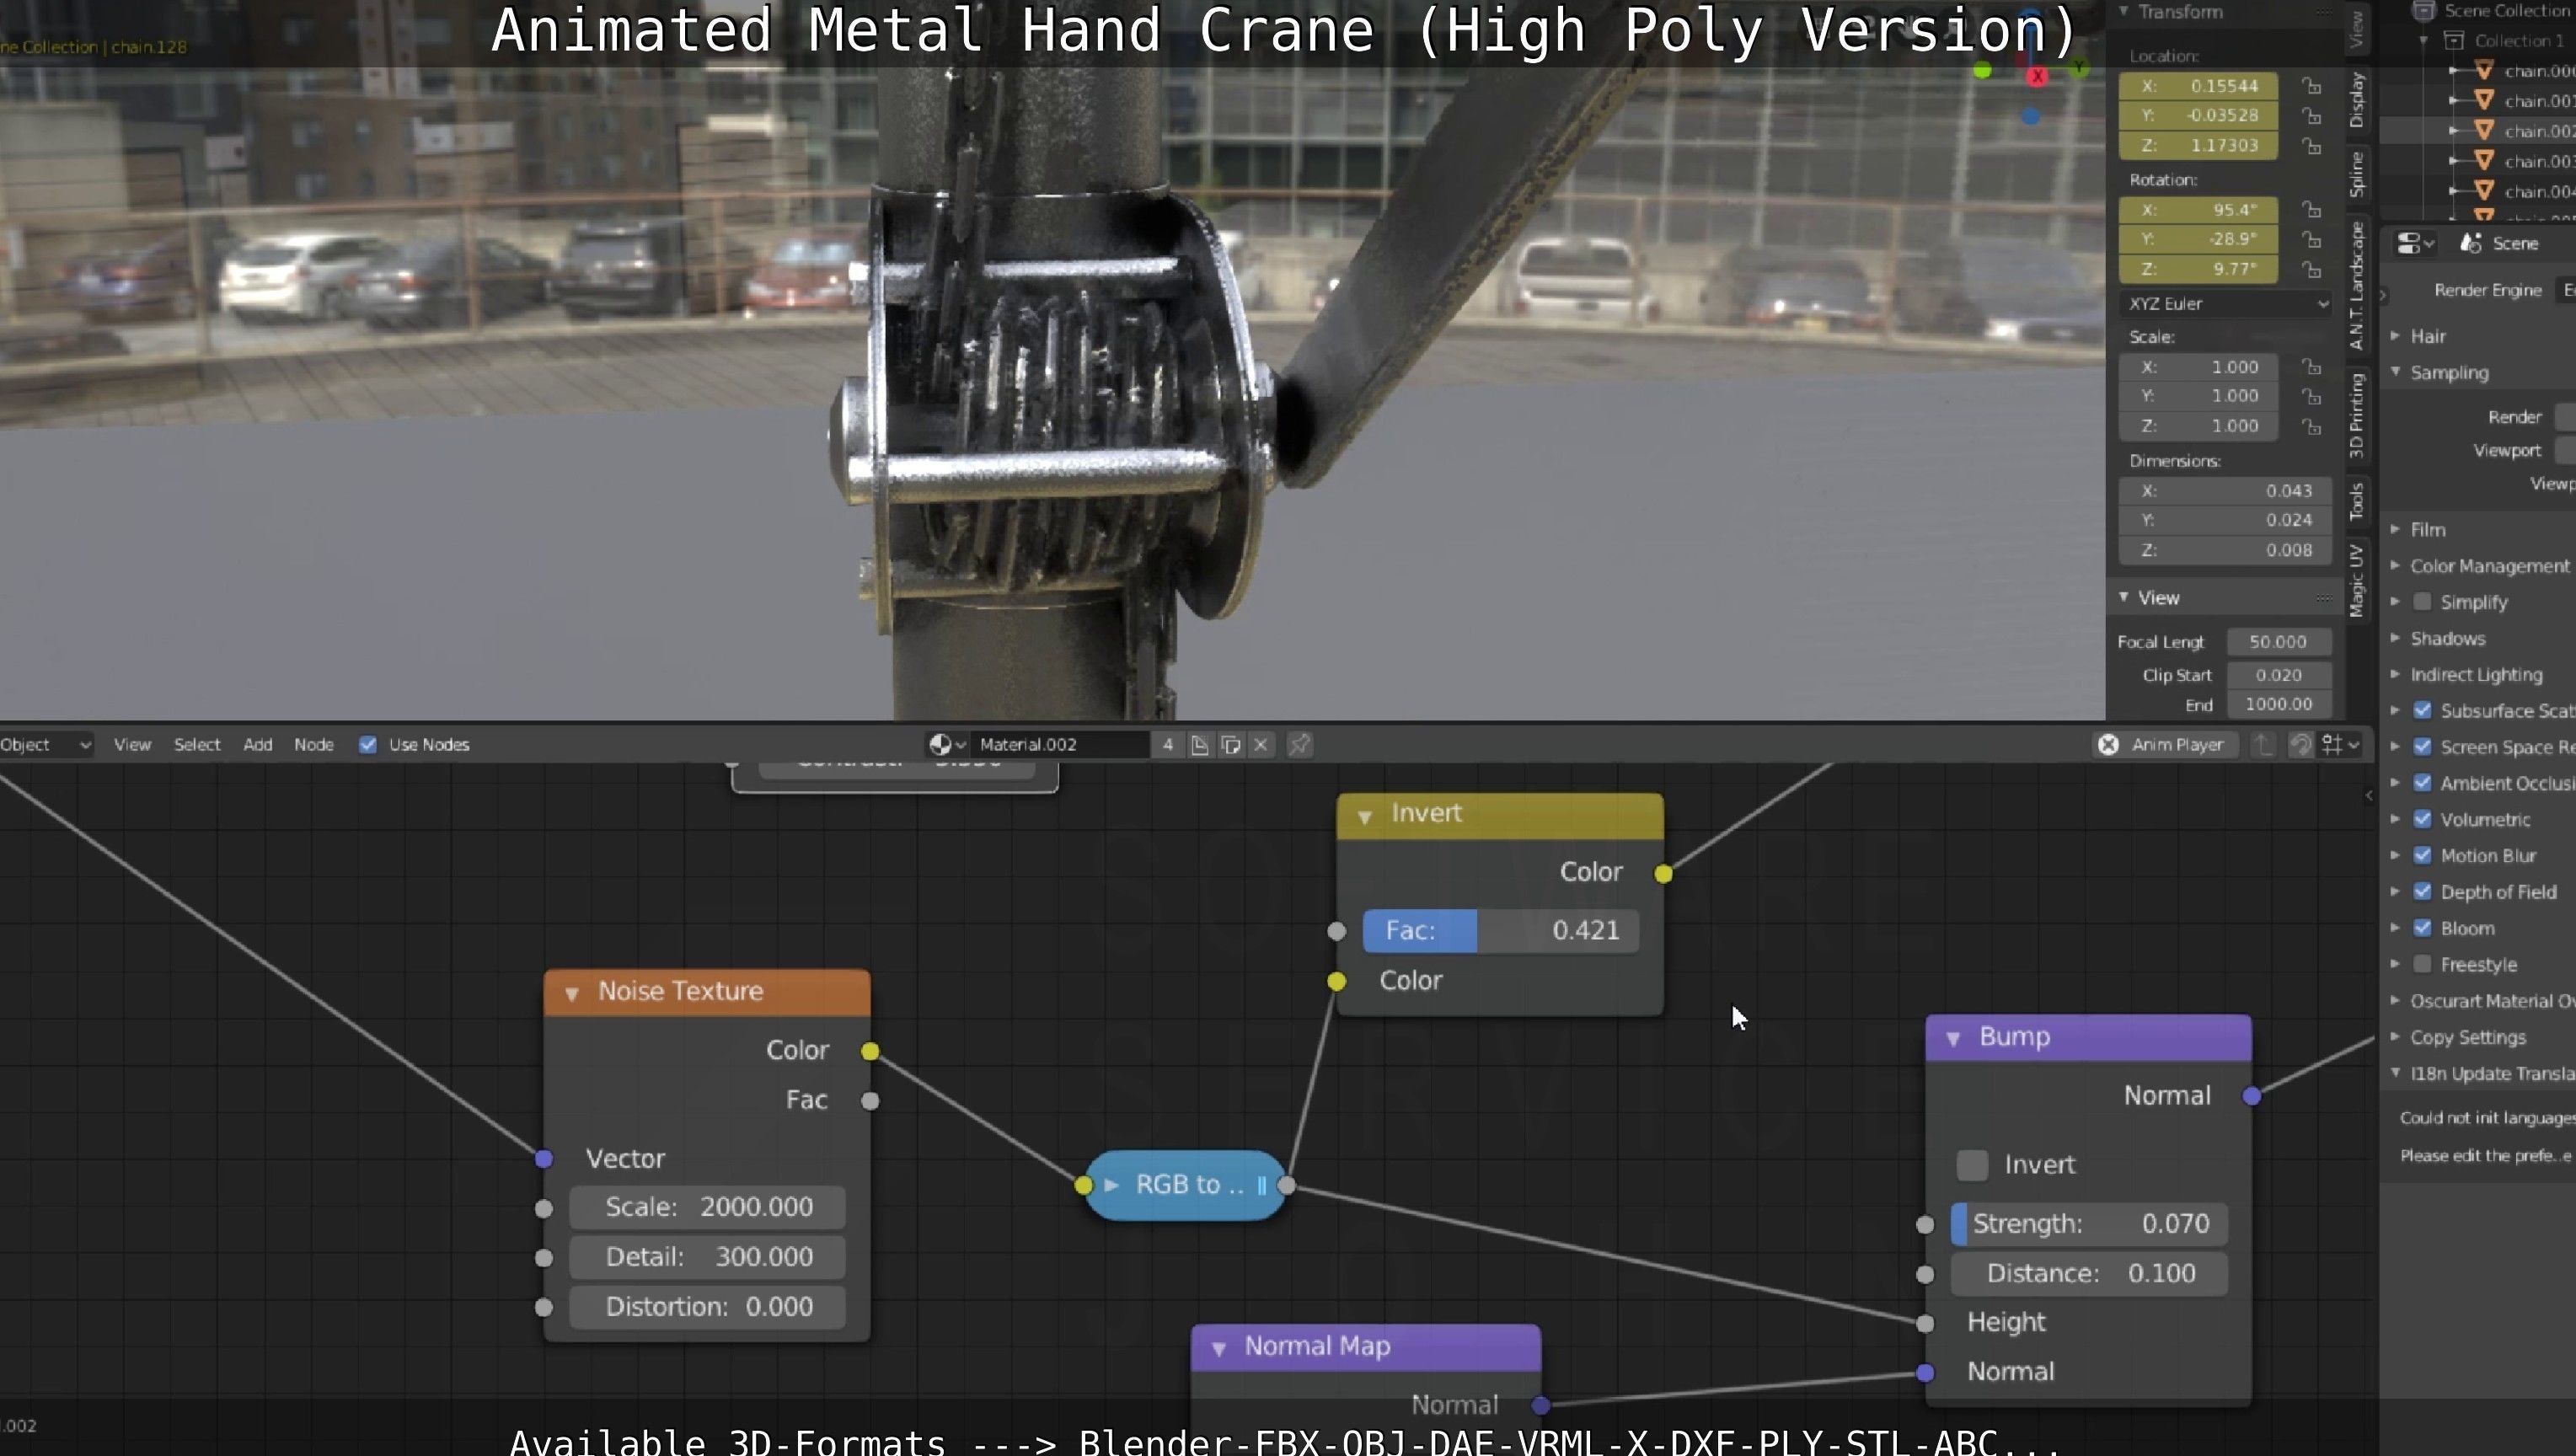Collapse the Normal Map node
The height and width of the screenshot is (1456, 2576).
tap(1219, 1349)
